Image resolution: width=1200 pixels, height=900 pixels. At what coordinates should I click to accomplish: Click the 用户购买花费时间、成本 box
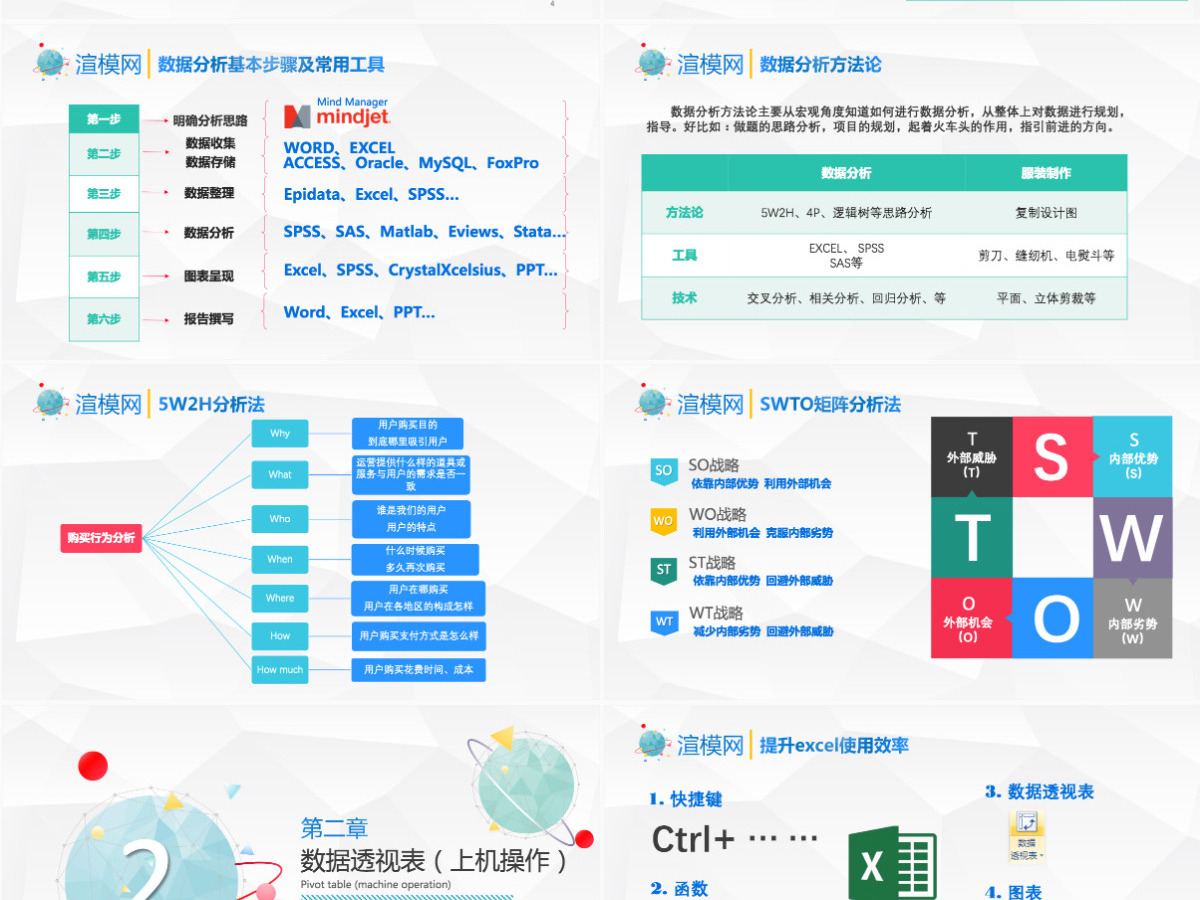pos(418,669)
